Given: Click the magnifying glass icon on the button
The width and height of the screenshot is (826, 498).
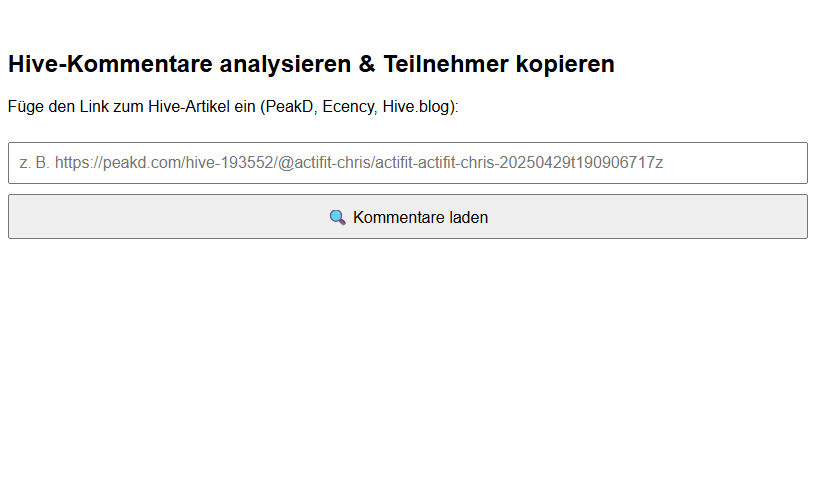Looking at the screenshot, I should coord(338,217).
